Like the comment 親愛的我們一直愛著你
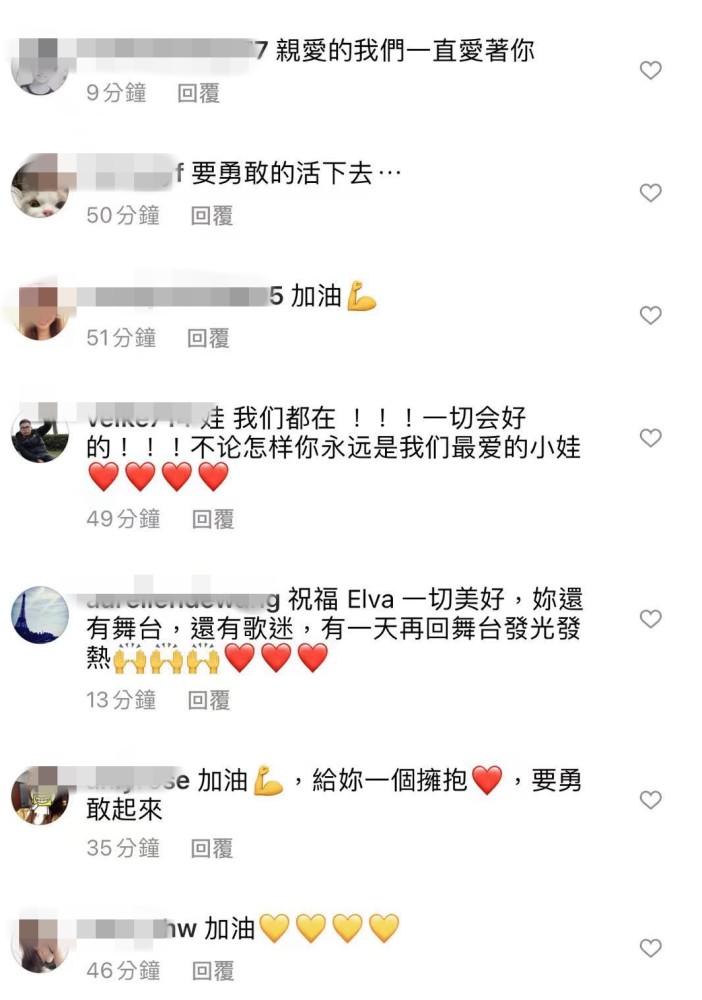702x1000 pixels. (x=650, y=70)
